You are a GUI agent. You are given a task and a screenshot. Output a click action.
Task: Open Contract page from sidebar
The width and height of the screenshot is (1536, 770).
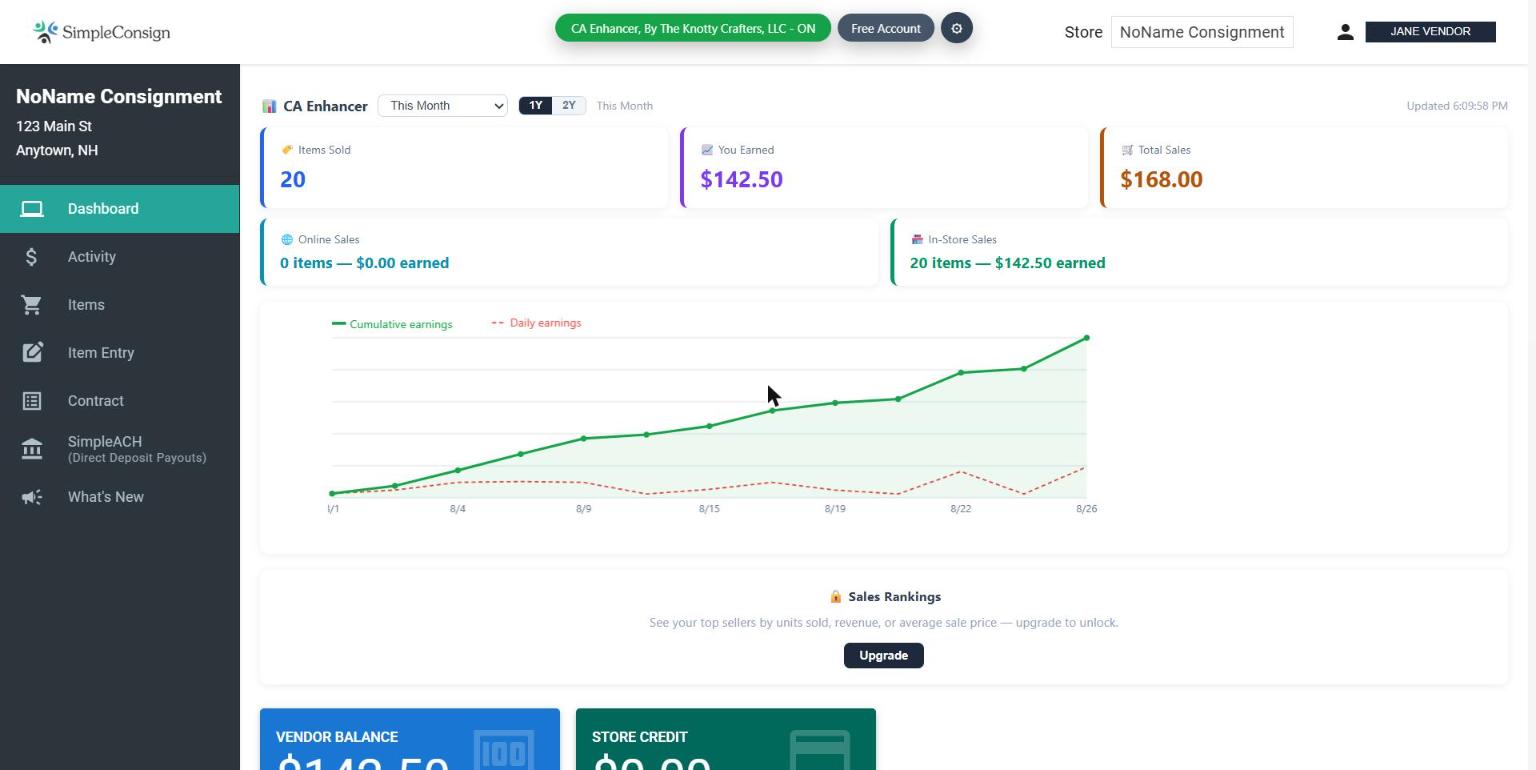pos(120,401)
